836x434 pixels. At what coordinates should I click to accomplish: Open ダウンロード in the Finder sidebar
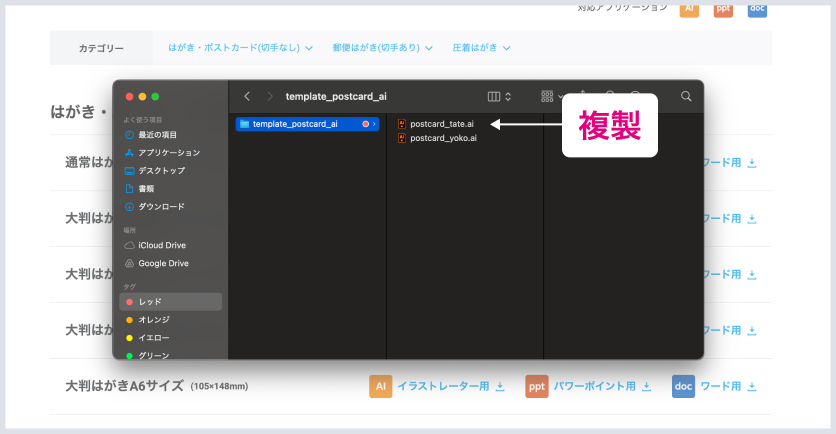(x=155, y=206)
